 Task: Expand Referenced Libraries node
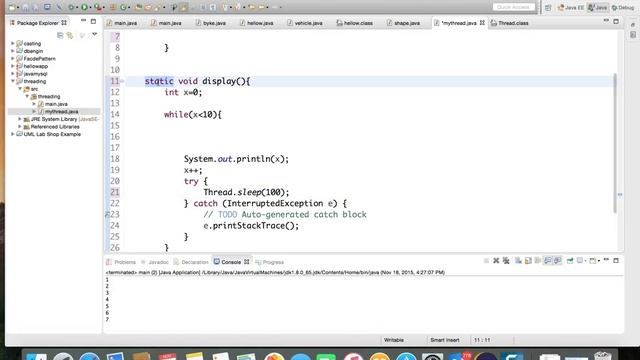(20, 127)
